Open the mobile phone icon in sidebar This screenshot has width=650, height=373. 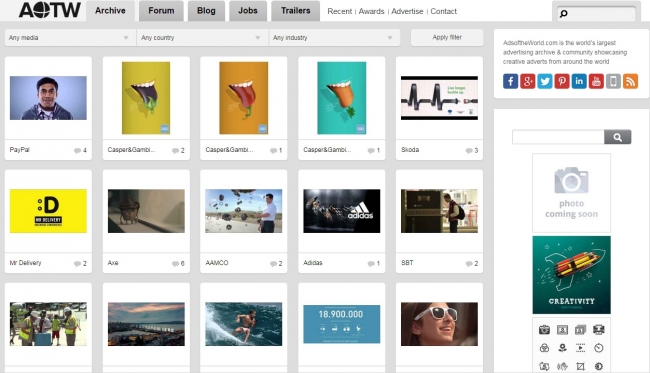click(x=614, y=81)
